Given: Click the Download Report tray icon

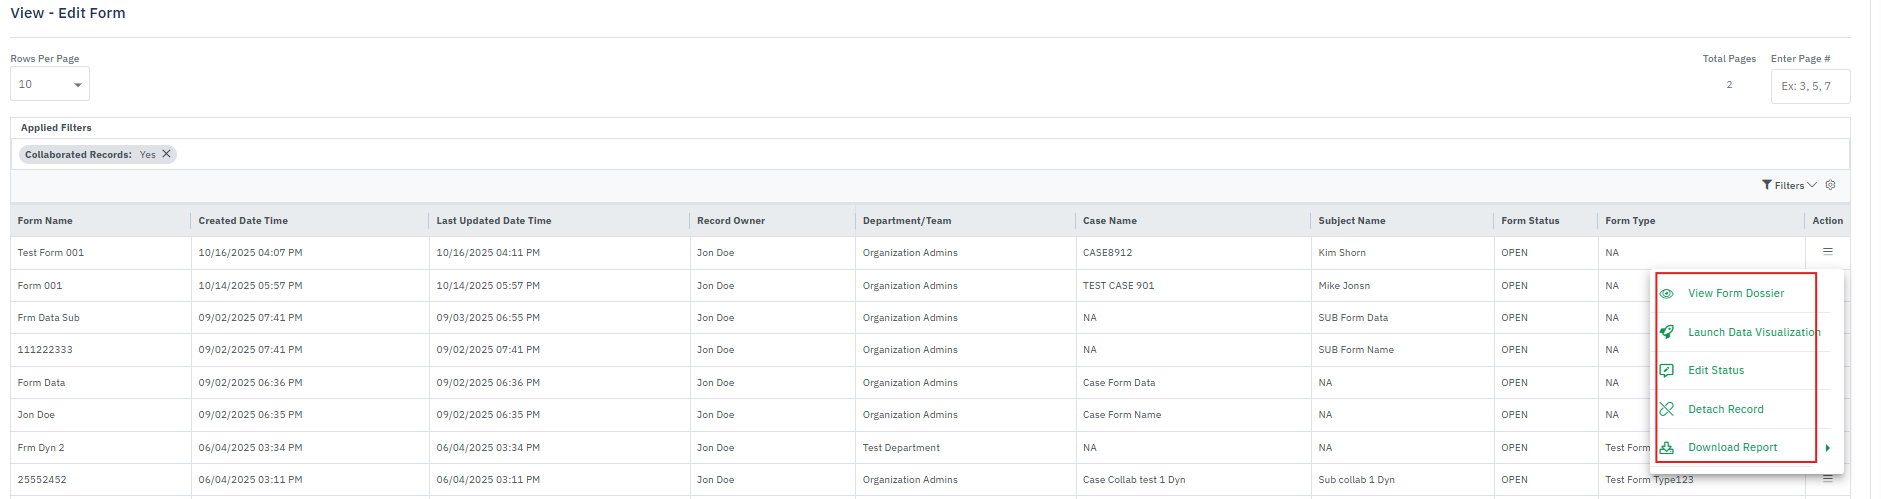Looking at the screenshot, I should (x=1667, y=447).
